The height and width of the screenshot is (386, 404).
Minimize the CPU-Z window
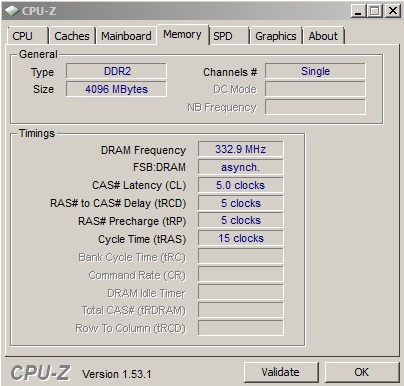point(358,11)
